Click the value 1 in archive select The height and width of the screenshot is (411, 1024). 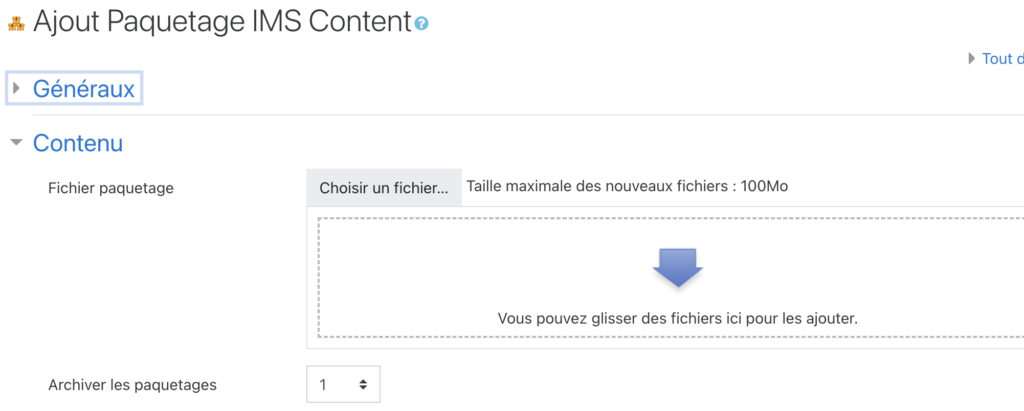323,385
